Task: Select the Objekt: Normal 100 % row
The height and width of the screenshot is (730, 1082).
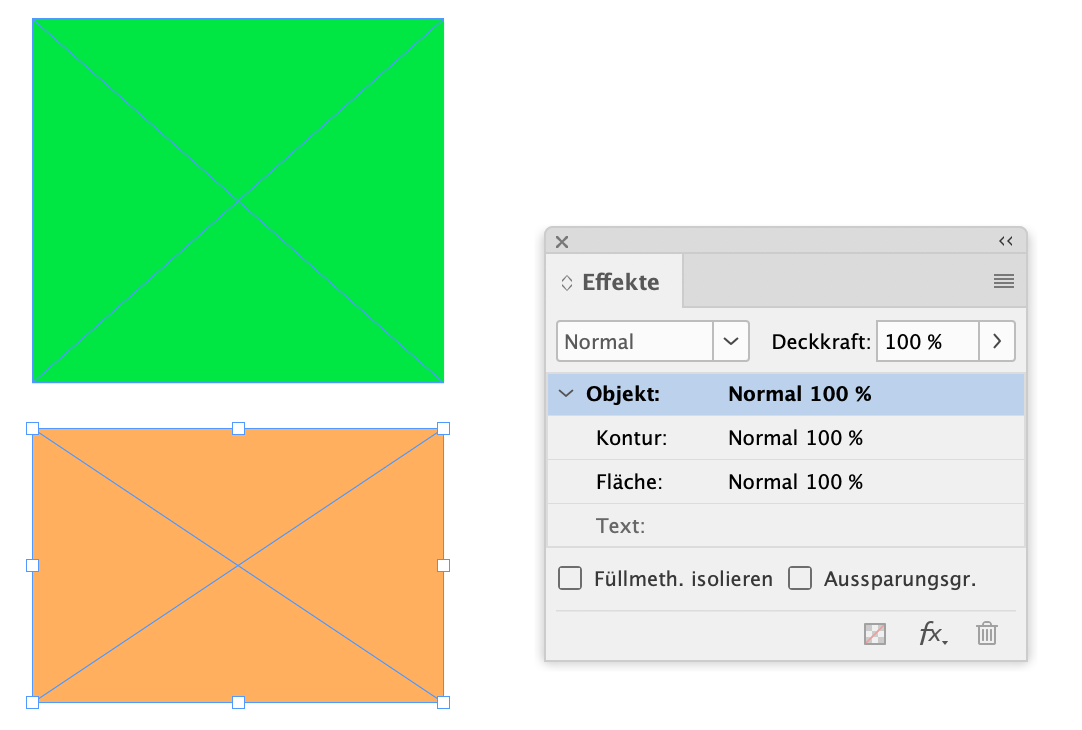Action: coord(800,394)
